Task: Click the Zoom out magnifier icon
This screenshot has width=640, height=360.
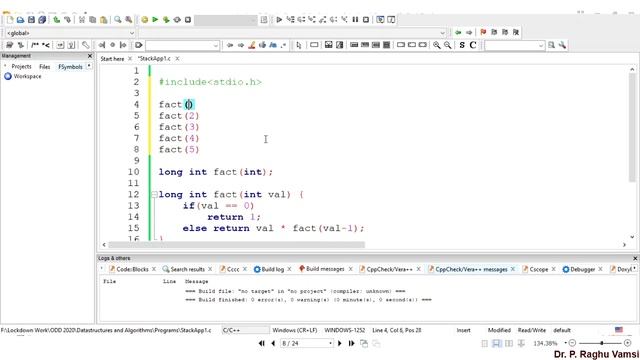Action: (x=448, y=45)
